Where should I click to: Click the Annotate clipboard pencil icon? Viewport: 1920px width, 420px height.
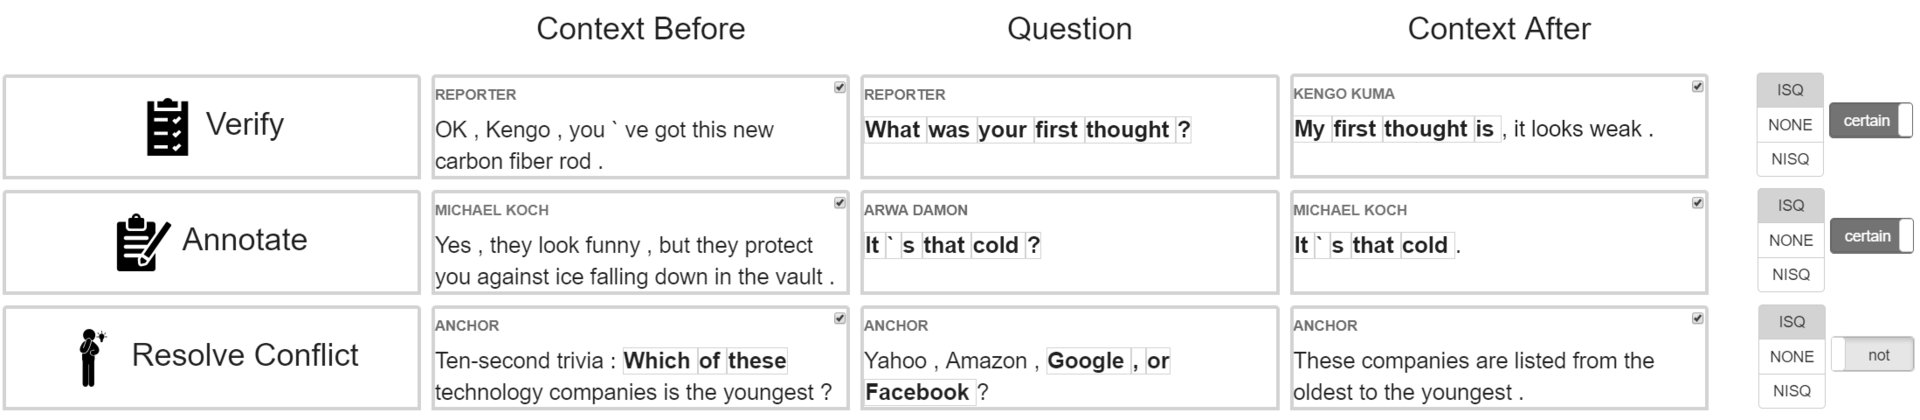142,242
